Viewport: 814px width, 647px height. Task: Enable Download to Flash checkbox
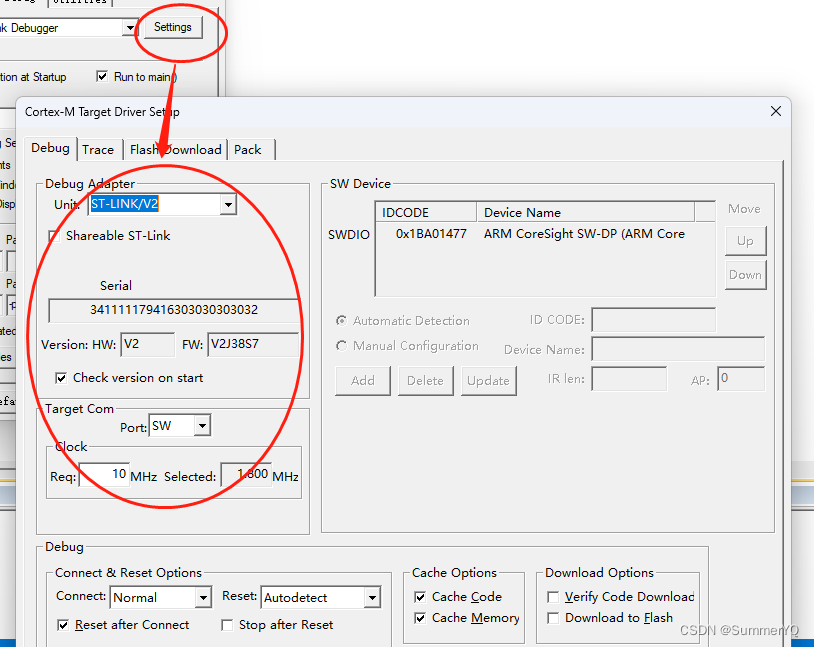[x=553, y=618]
